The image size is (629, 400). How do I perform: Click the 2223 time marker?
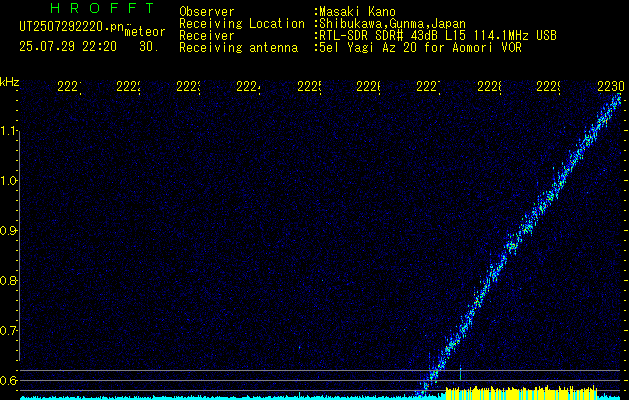189,87
